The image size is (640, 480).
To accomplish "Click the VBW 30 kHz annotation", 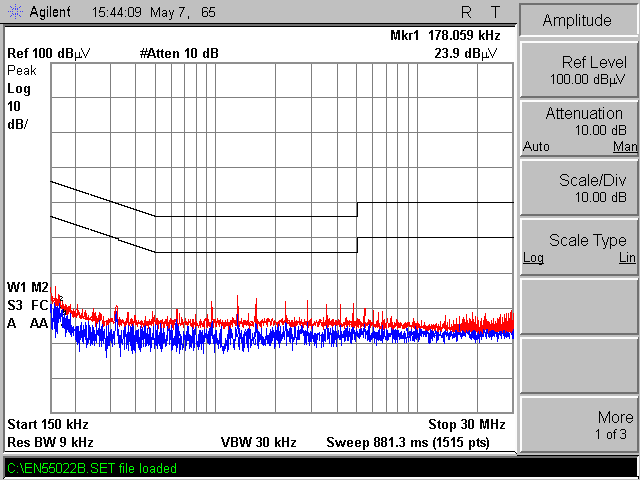I will (260, 441).
